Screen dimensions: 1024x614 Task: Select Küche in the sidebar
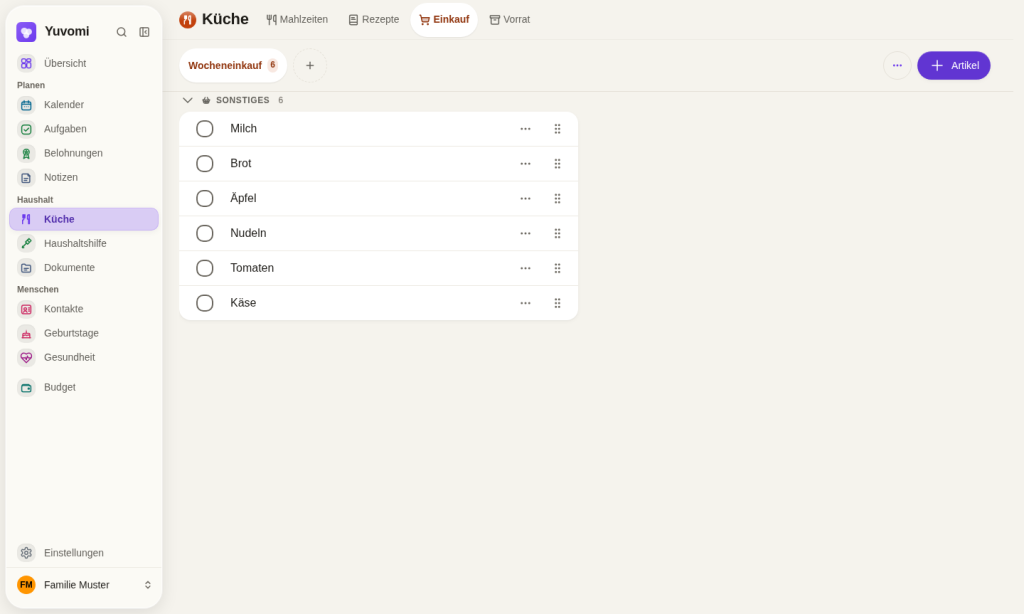84,219
